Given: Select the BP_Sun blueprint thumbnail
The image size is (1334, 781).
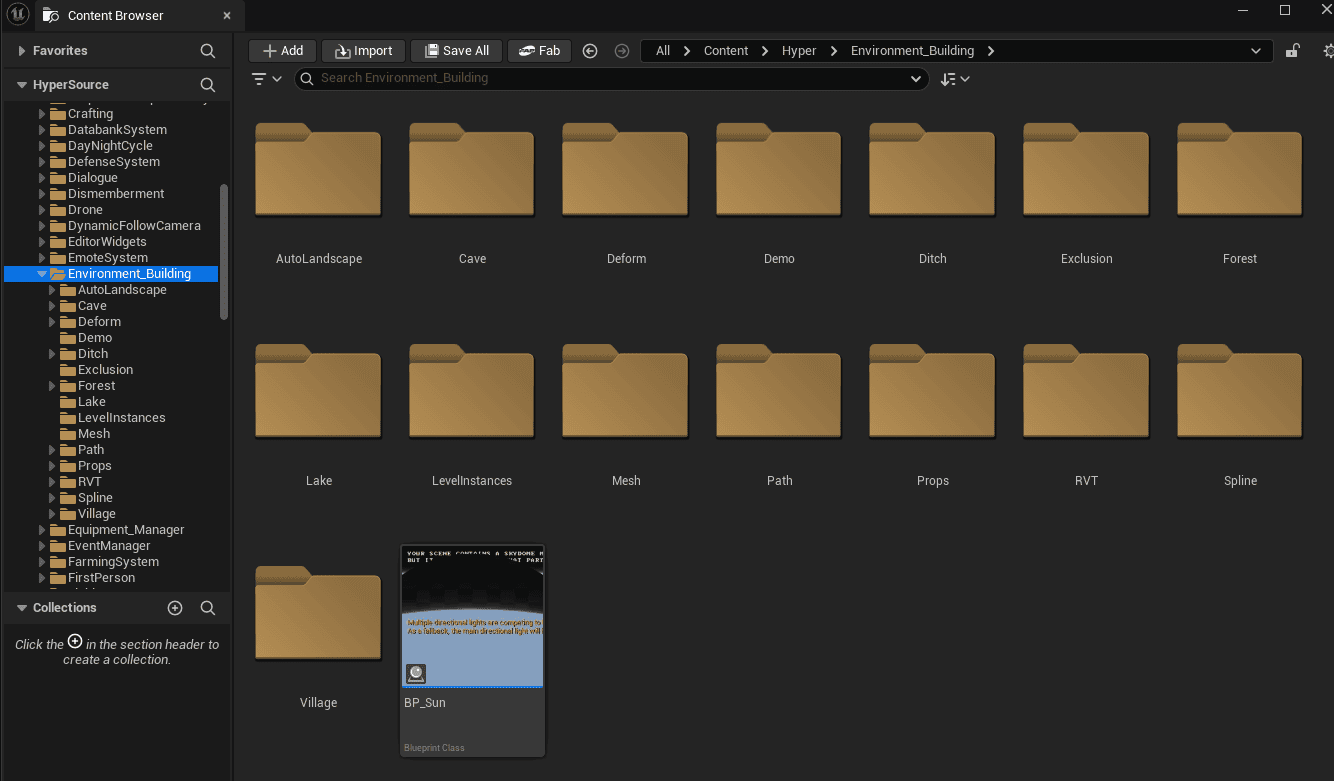Looking at the screenshot, I should click(472, 617).
